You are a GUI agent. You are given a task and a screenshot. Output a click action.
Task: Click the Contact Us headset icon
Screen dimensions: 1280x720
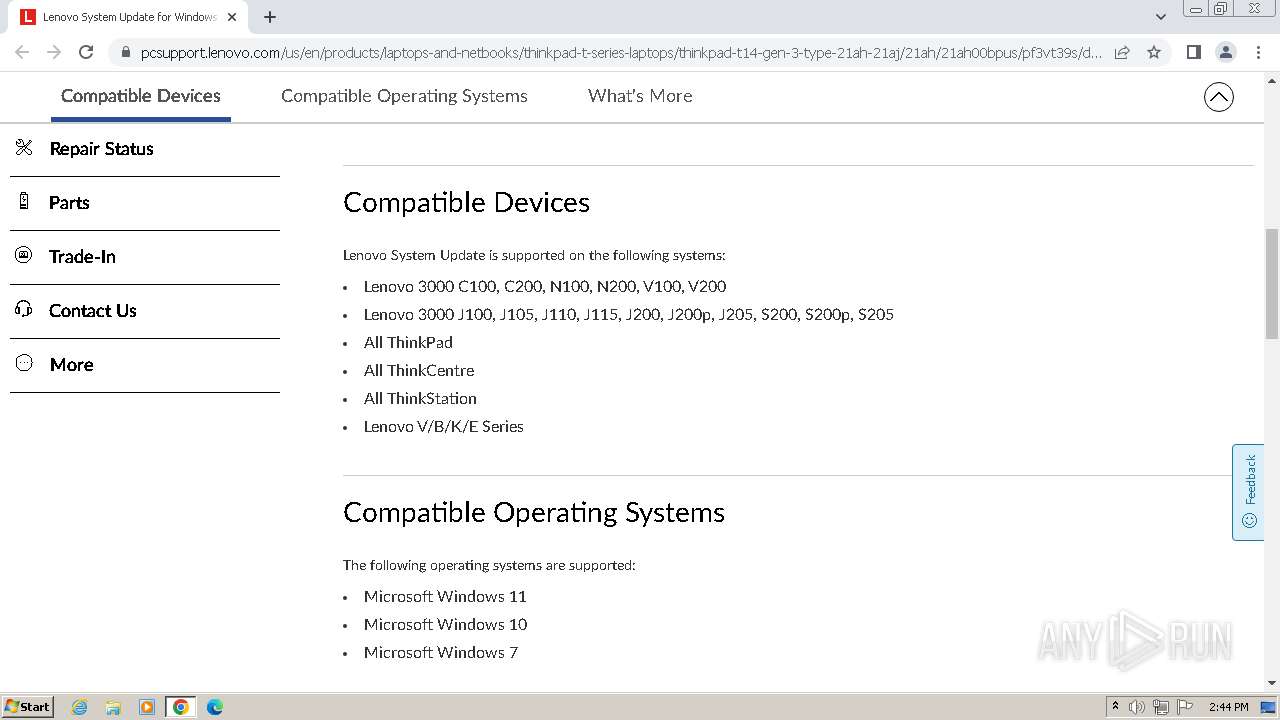click(24, 309)
